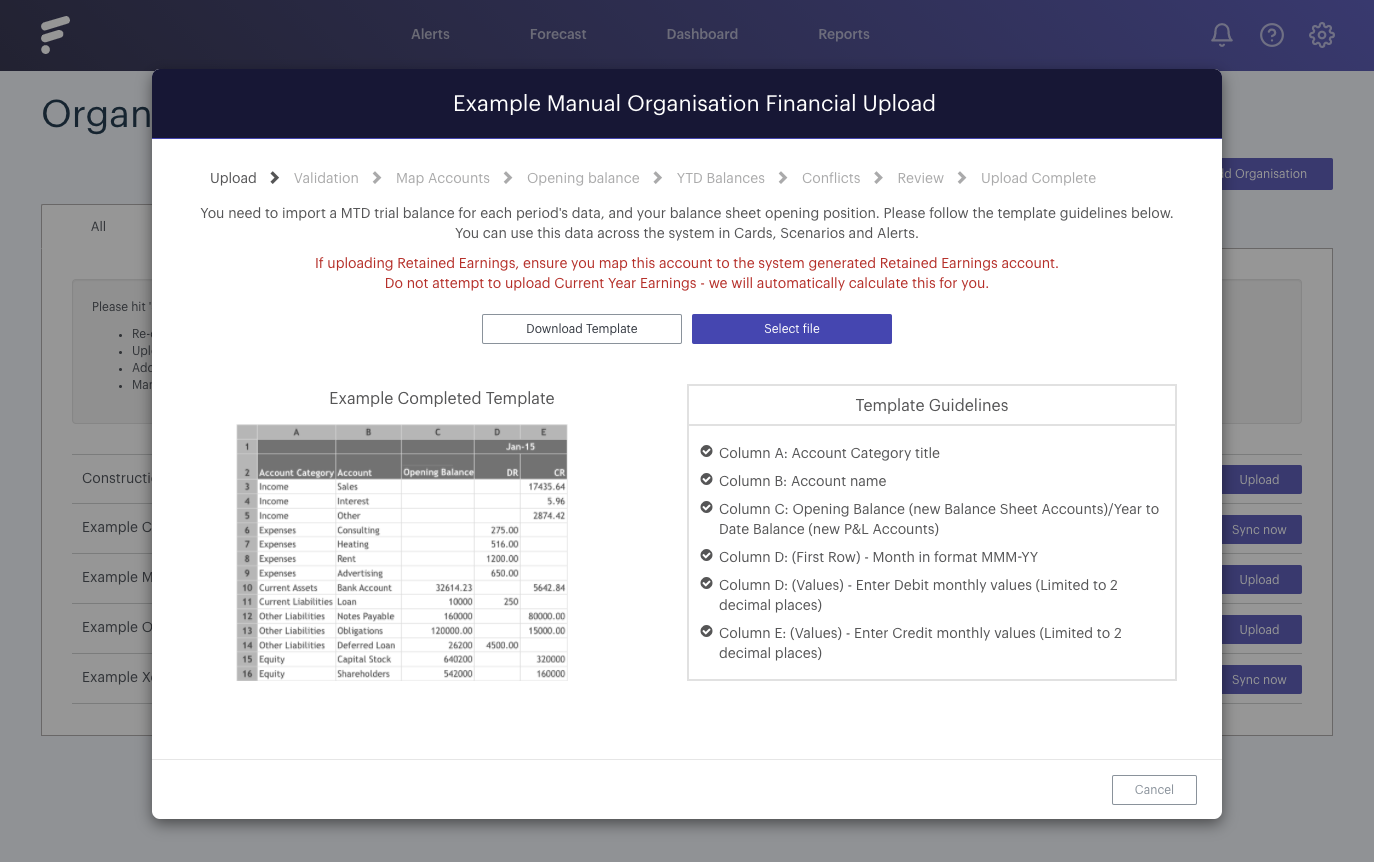Click check icon beside Column C guideline
This screenshot has height=862, width=1374.
707,508
